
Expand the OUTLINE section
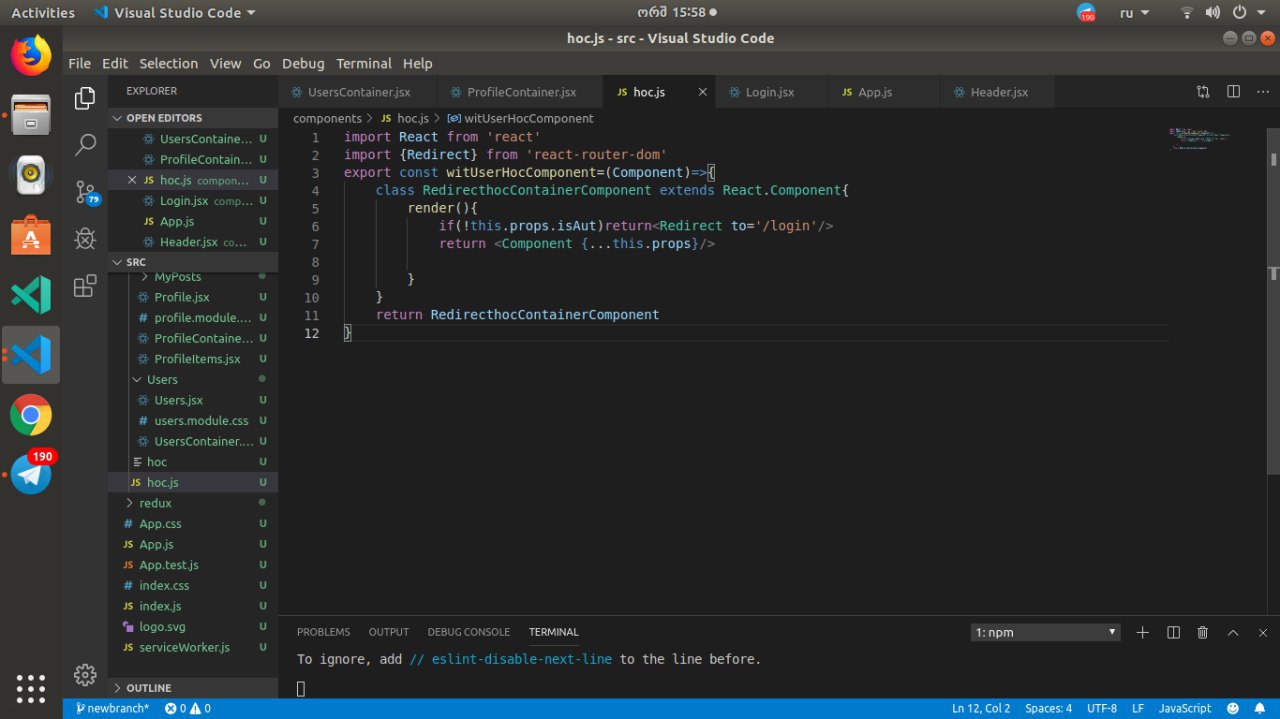tap(148, 688)
